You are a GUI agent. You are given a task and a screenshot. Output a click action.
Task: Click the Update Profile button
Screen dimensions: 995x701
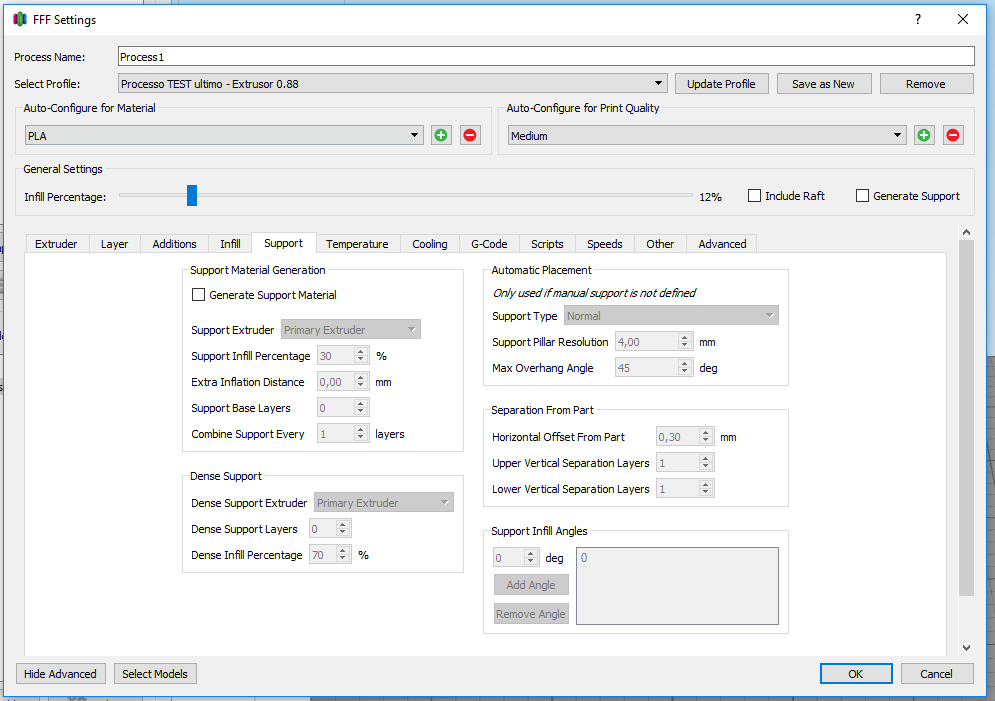[x=721, y=84]
